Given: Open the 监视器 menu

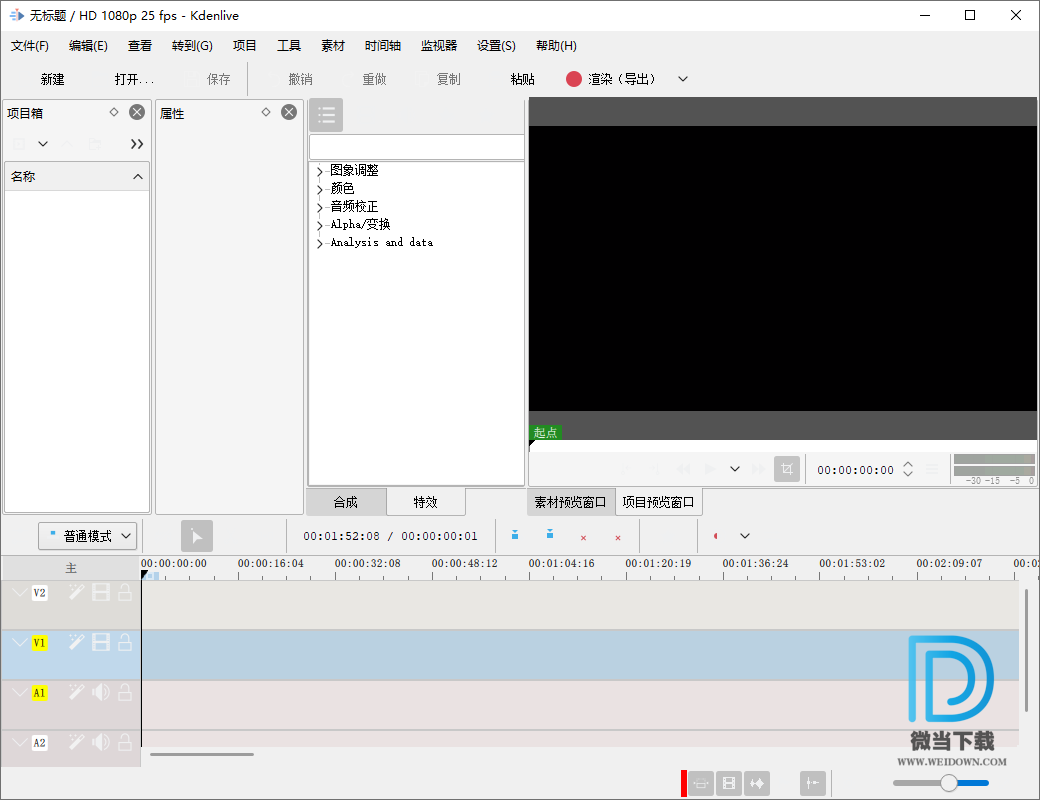Looking at the screenshot, I should pyautogui.click(x=439, y=46).
